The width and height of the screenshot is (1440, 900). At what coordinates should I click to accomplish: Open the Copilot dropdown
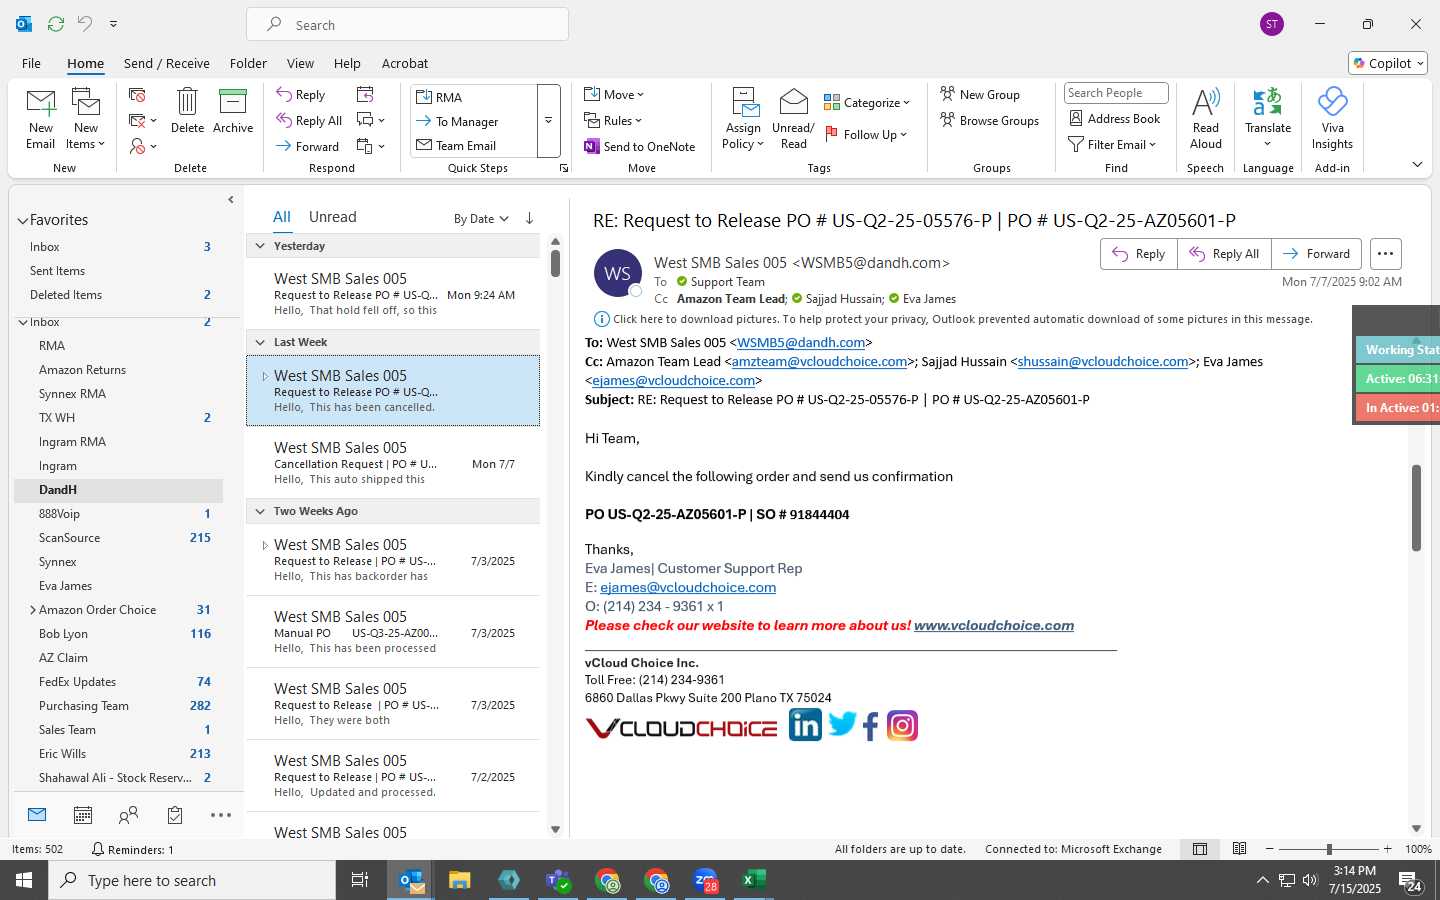tap(1388, 63)
